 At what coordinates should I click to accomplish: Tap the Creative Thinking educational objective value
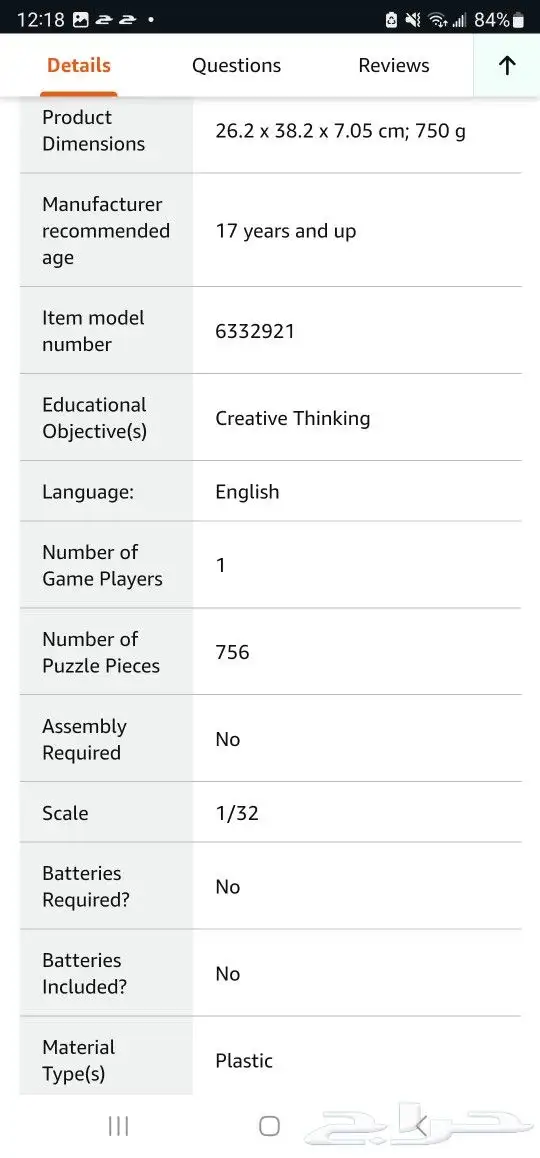click(x=293, y=418)
